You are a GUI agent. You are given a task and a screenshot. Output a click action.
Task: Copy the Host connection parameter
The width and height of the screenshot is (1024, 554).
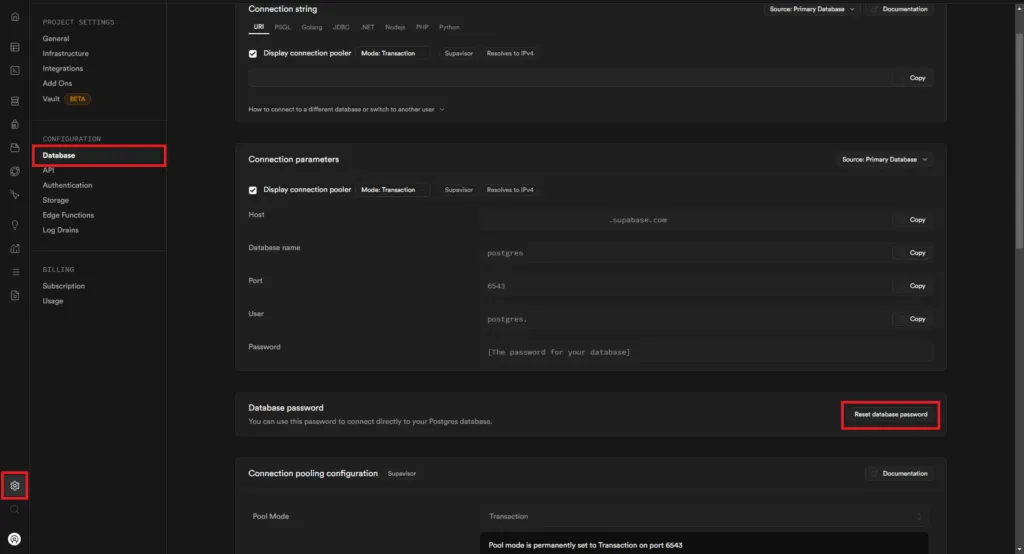[911, 220]
